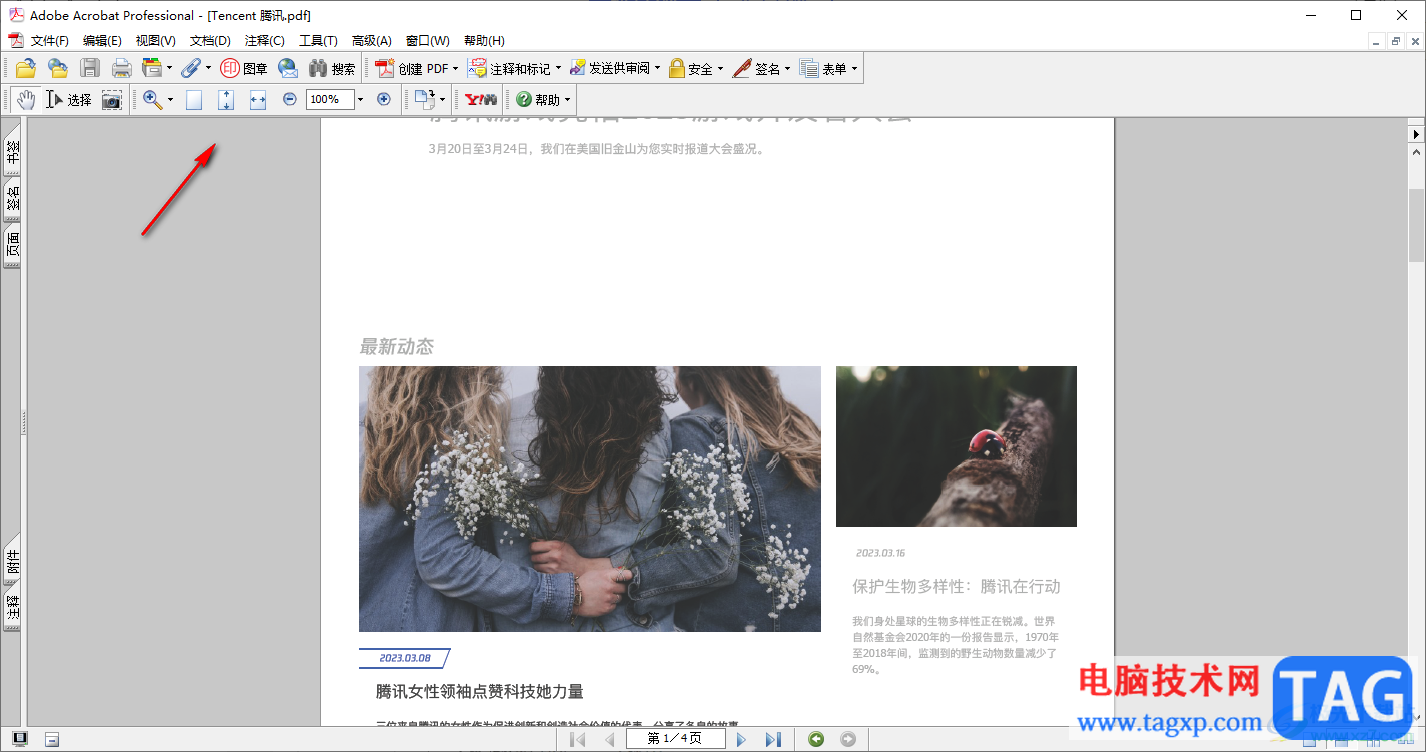Expand the paperclip attach dropdown arrow
The height and width of the screenshot is (752, 1426).
click(208, 68)
